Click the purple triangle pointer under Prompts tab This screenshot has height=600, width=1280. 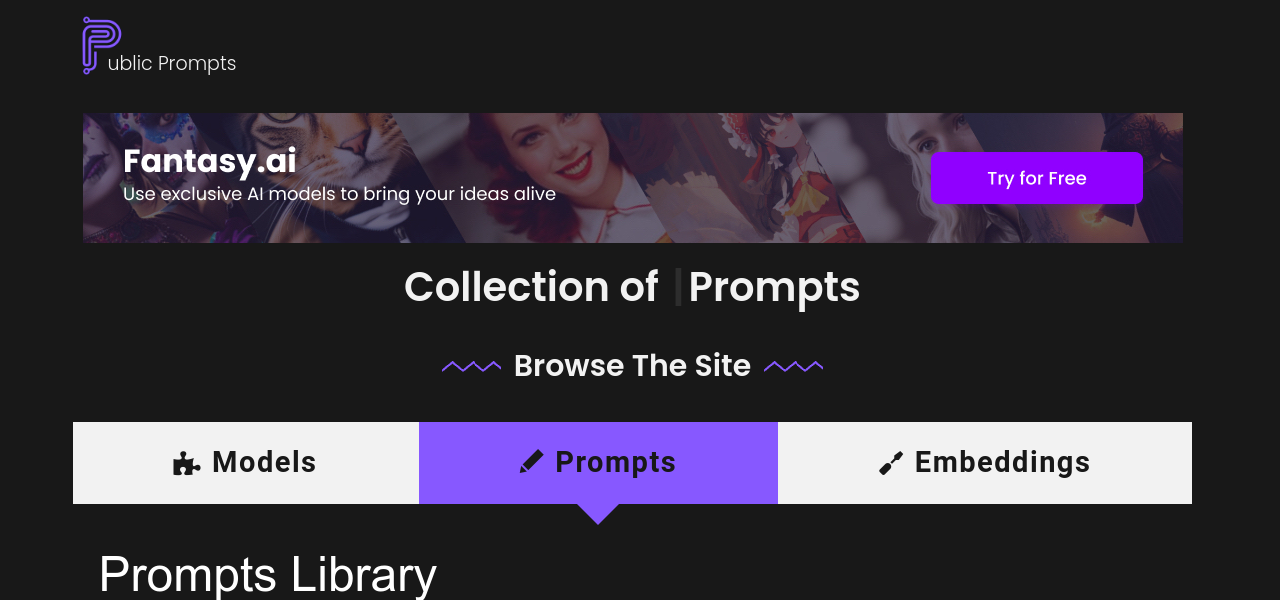point(598,514)
